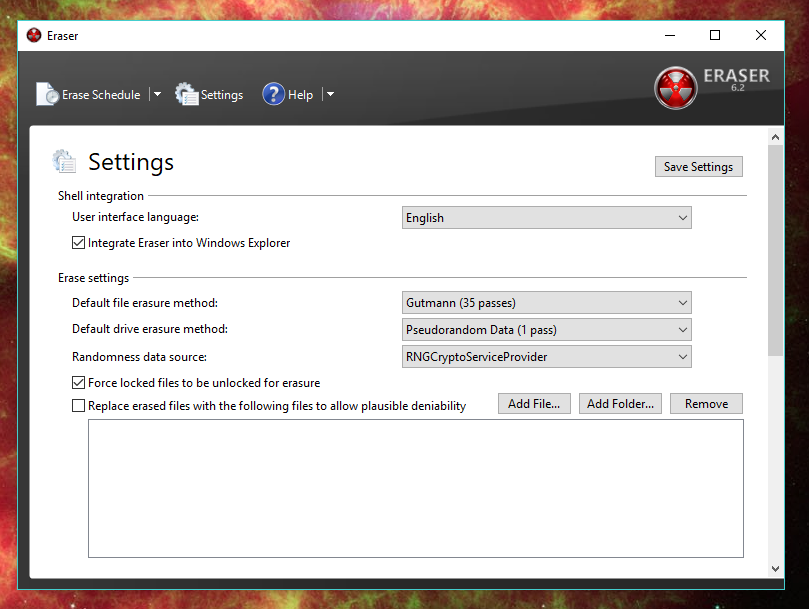Image resolution: width=809 pixels, height=609 pixels.
Task: Click the Eraser radioactive logo
Action: click(675, 88)
